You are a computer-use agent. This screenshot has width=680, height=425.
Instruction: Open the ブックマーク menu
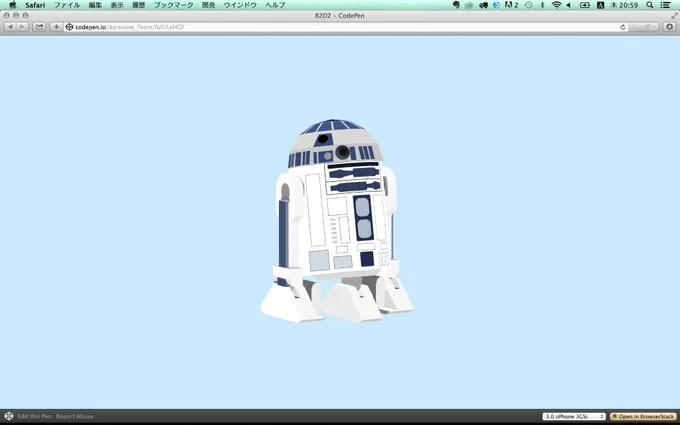(x=173, y=5)
